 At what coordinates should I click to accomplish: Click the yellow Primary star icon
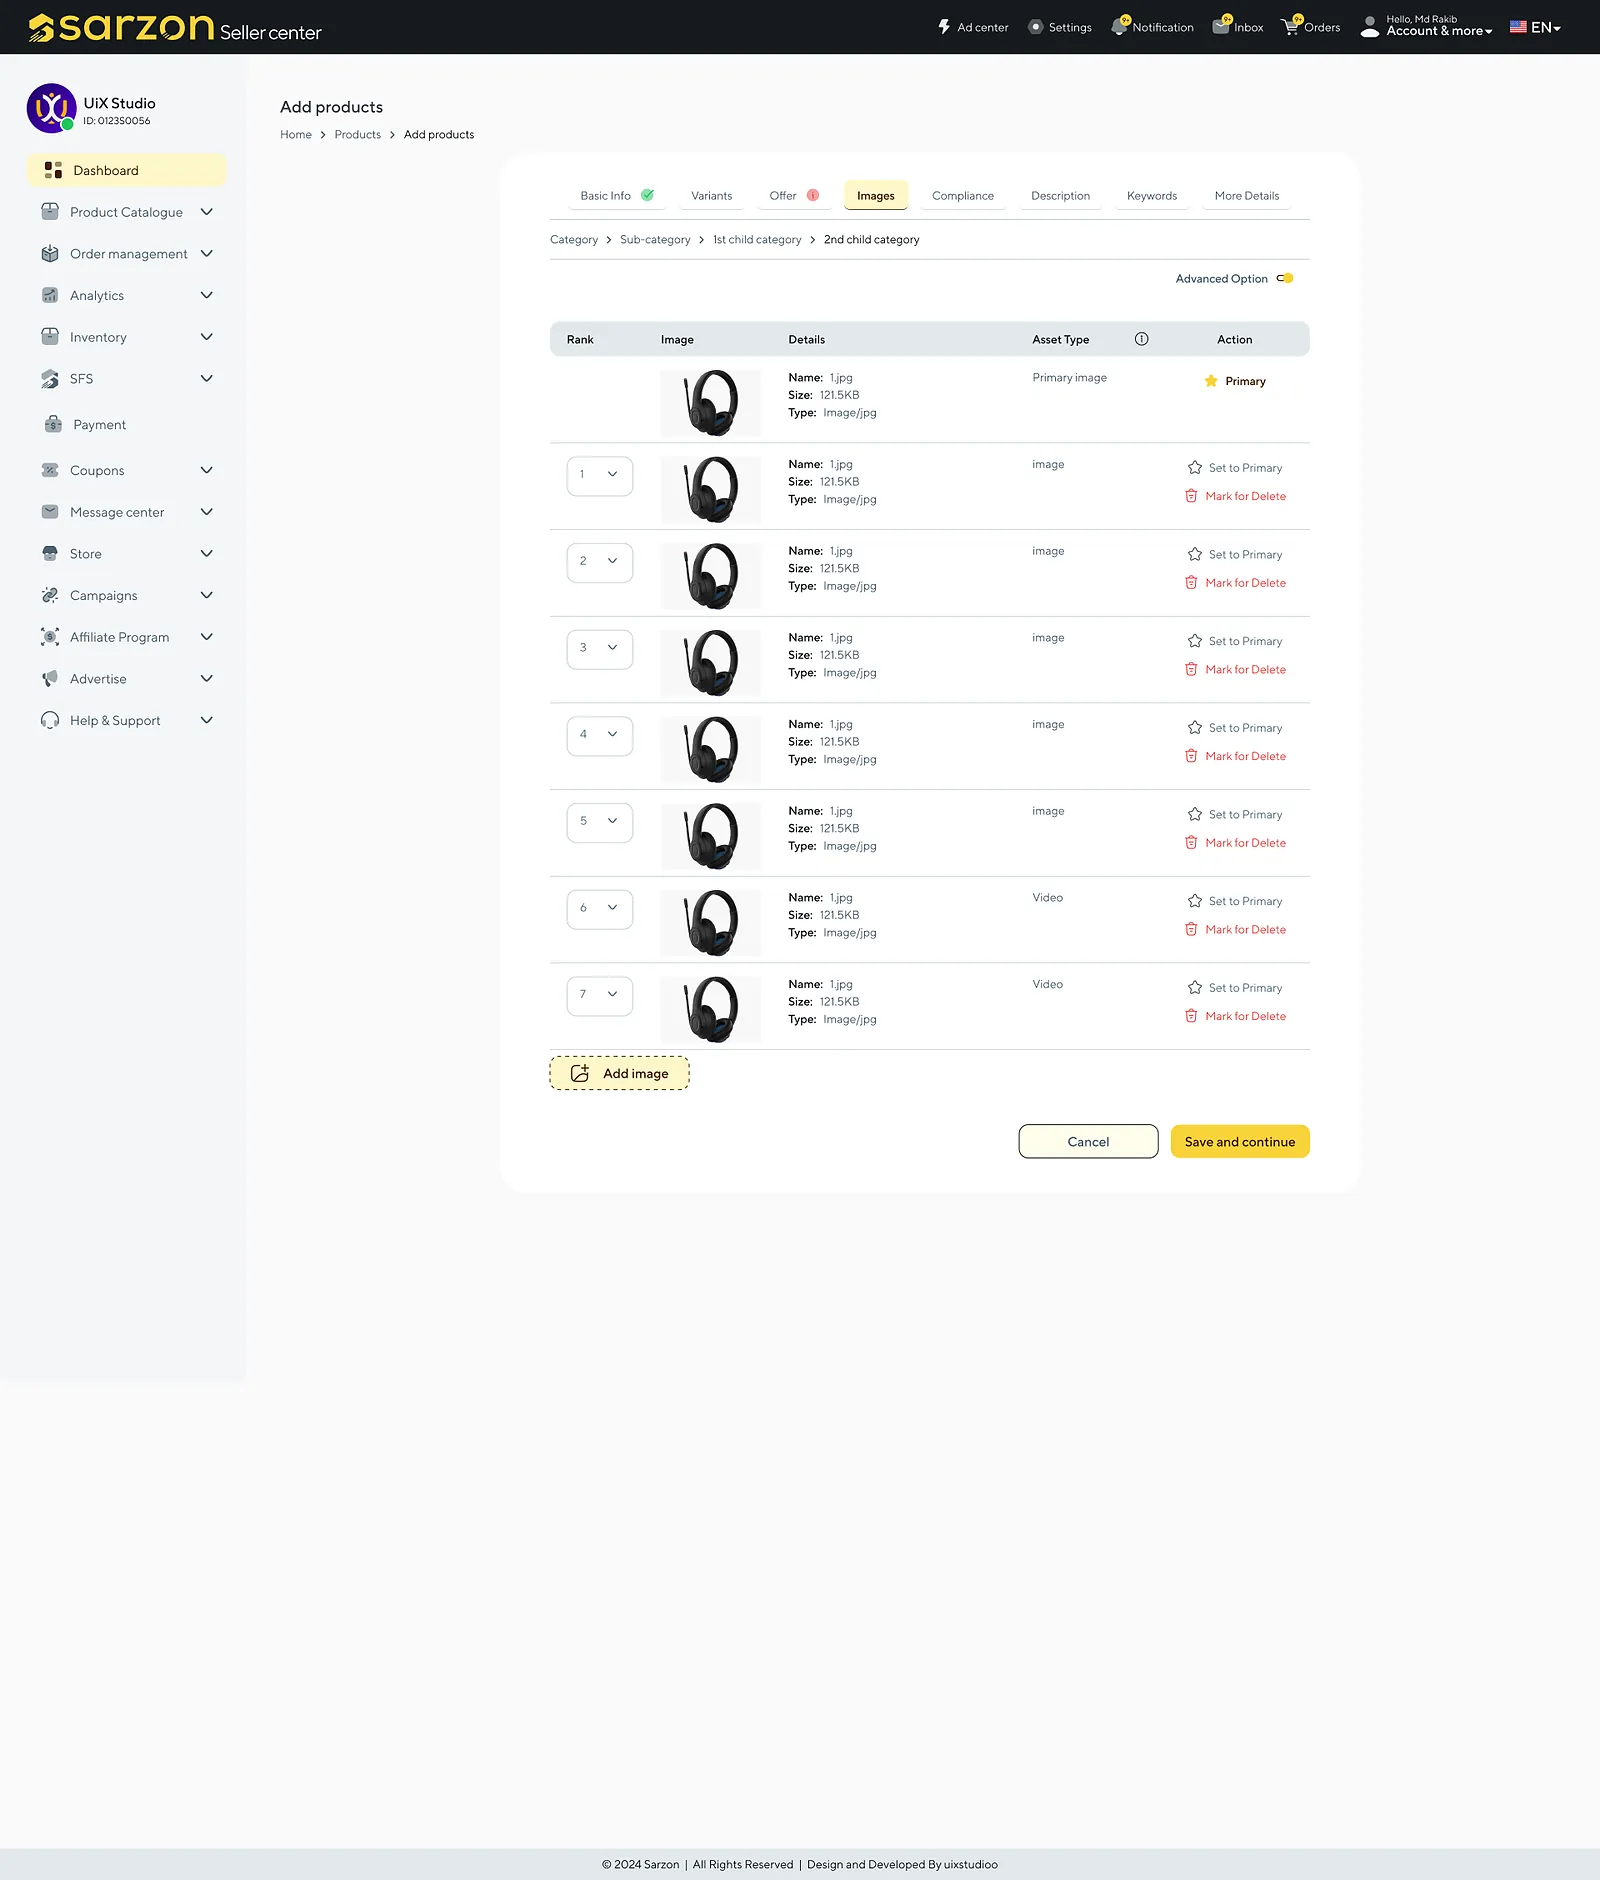(x=1211, y=381)
